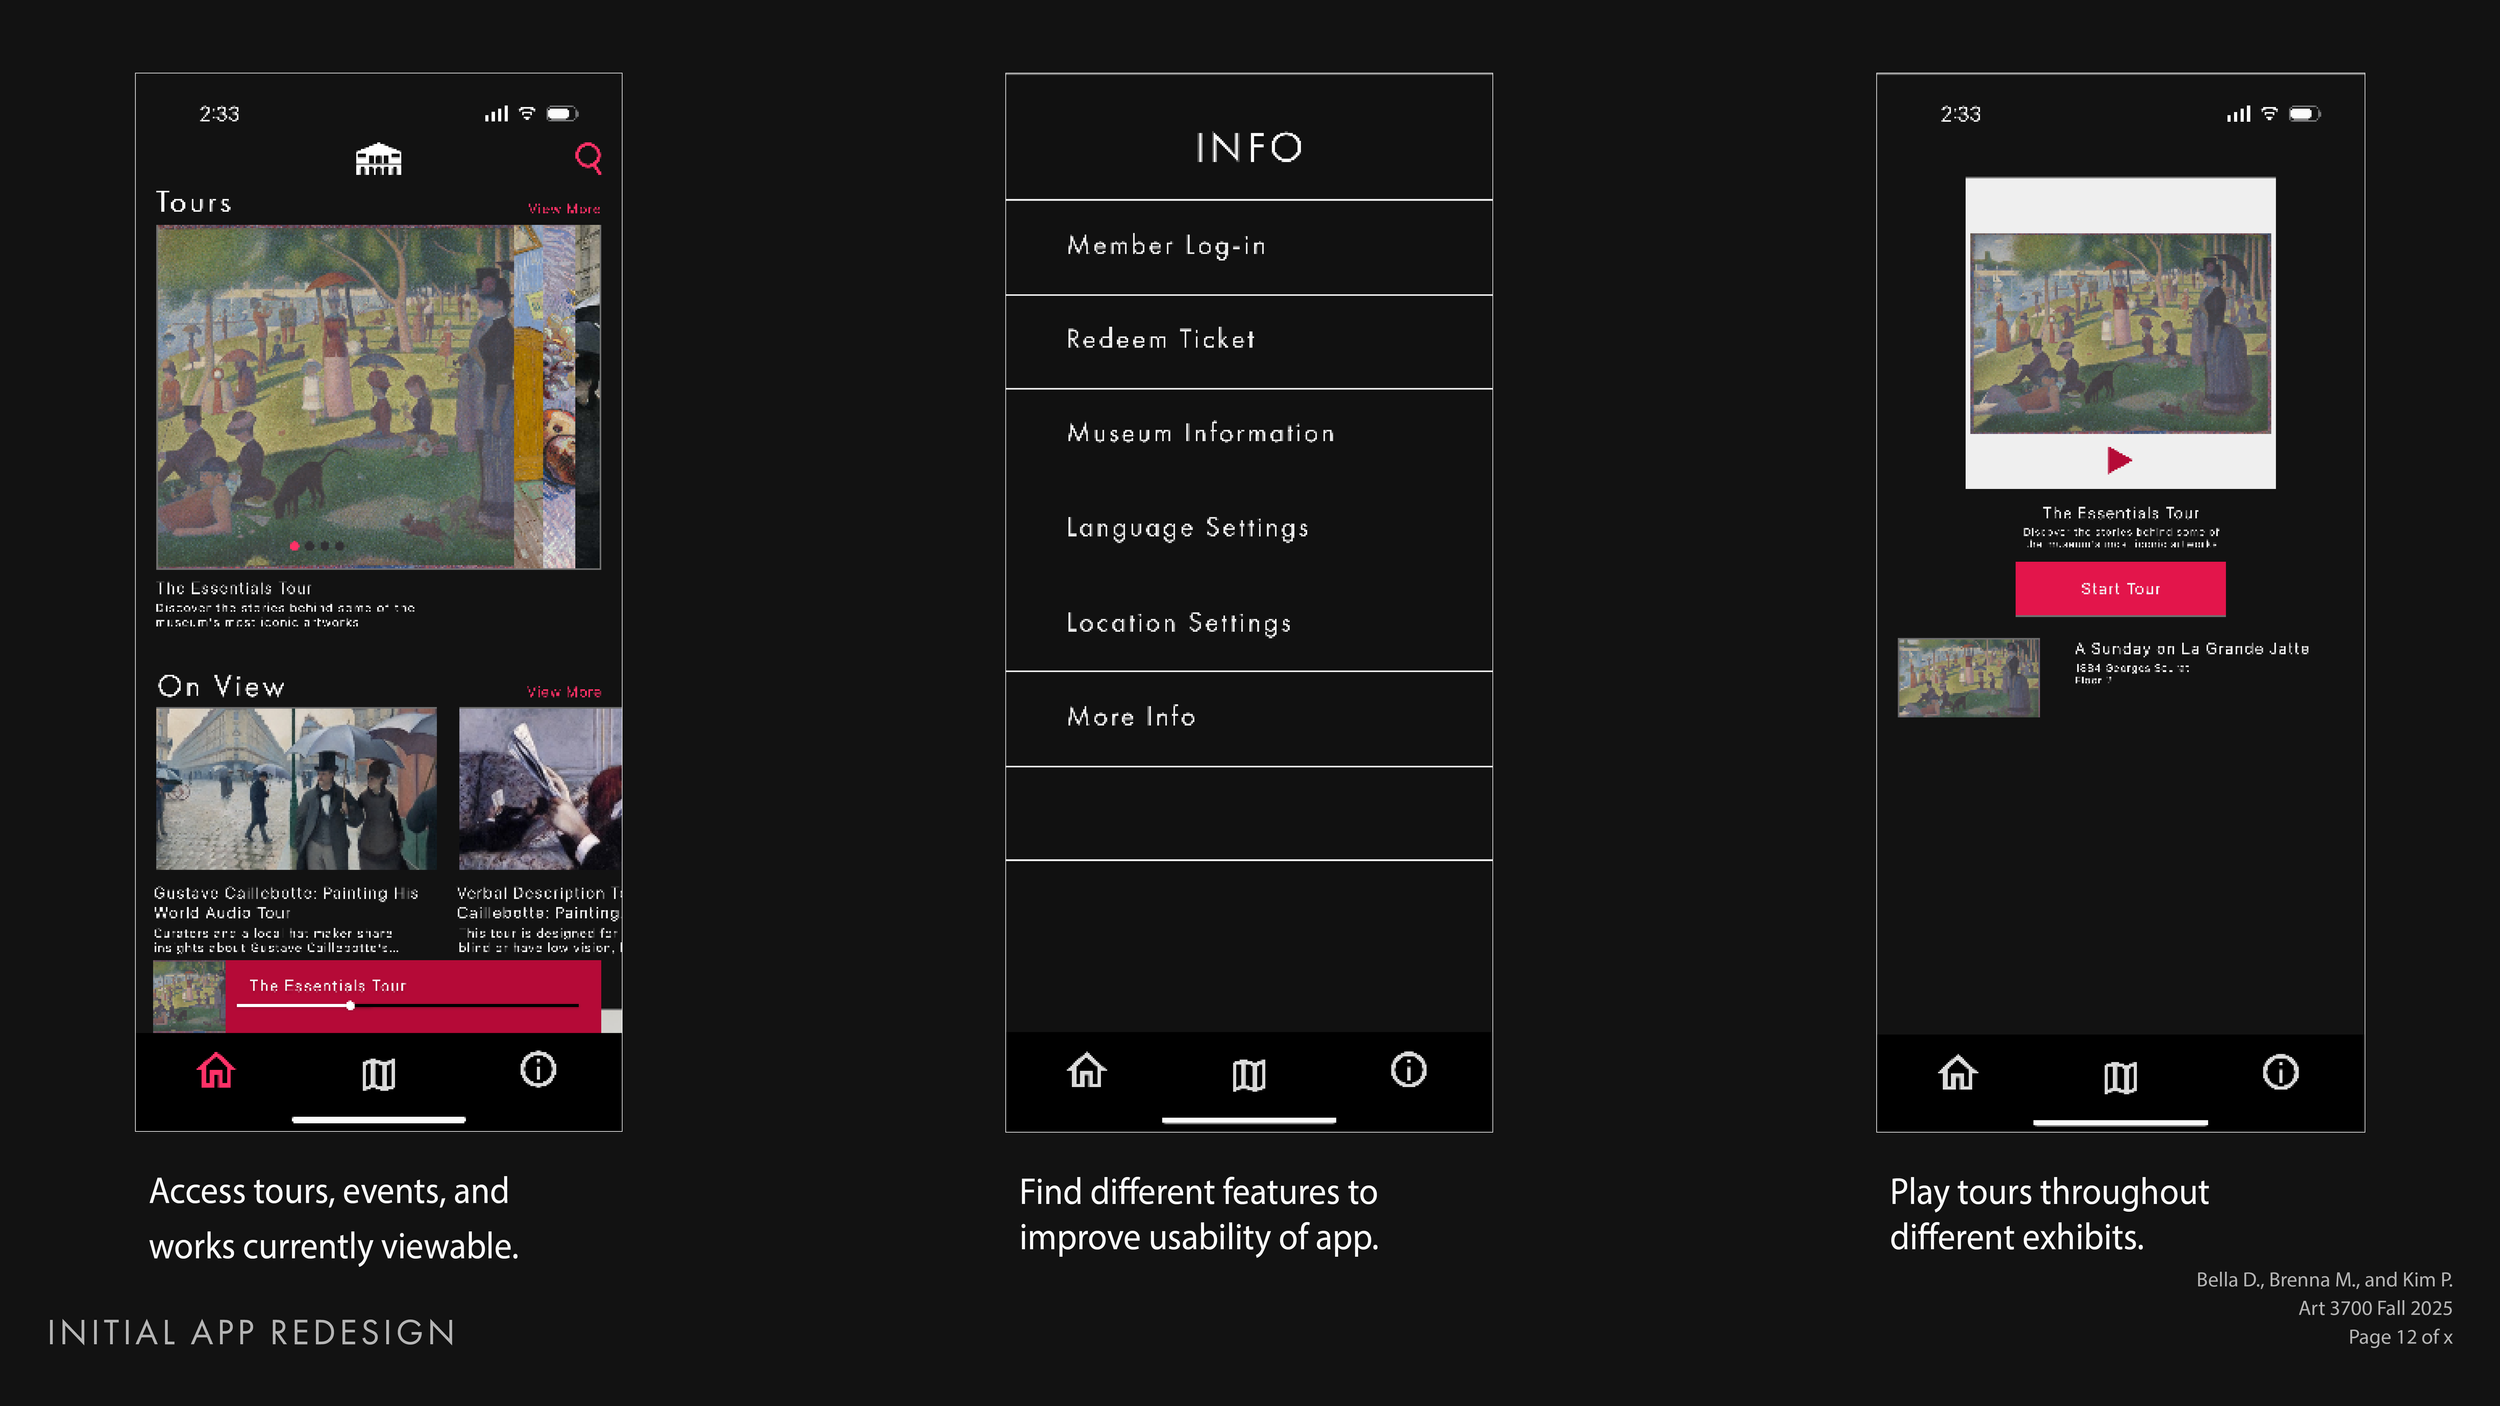Viewport: 2500px width, 1406px height.
Task: Tap the pink search magnifier icon
Action: [x=588, y=157]
